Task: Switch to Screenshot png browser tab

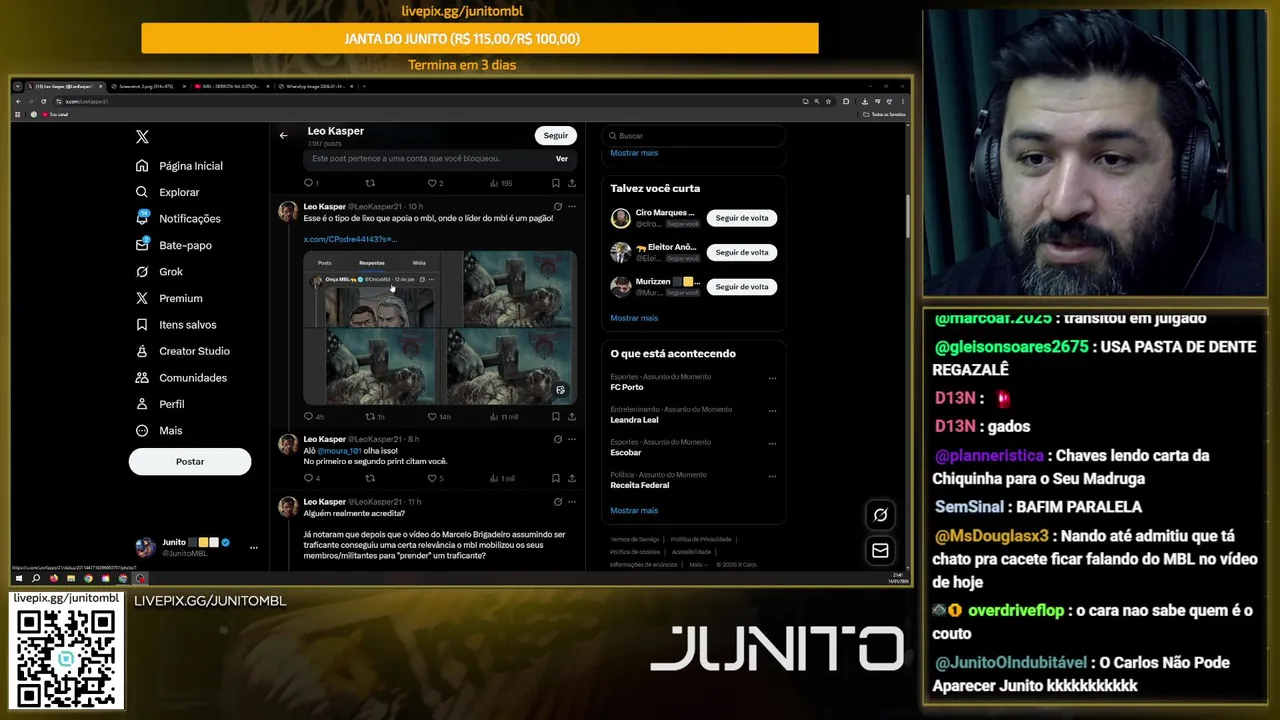Action: [x=147, y=87]
